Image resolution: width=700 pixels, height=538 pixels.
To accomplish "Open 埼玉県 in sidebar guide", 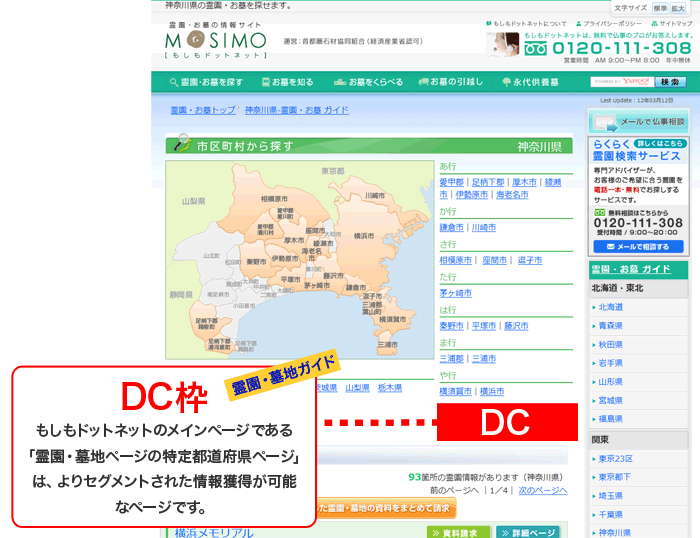I will click(610, 496).
